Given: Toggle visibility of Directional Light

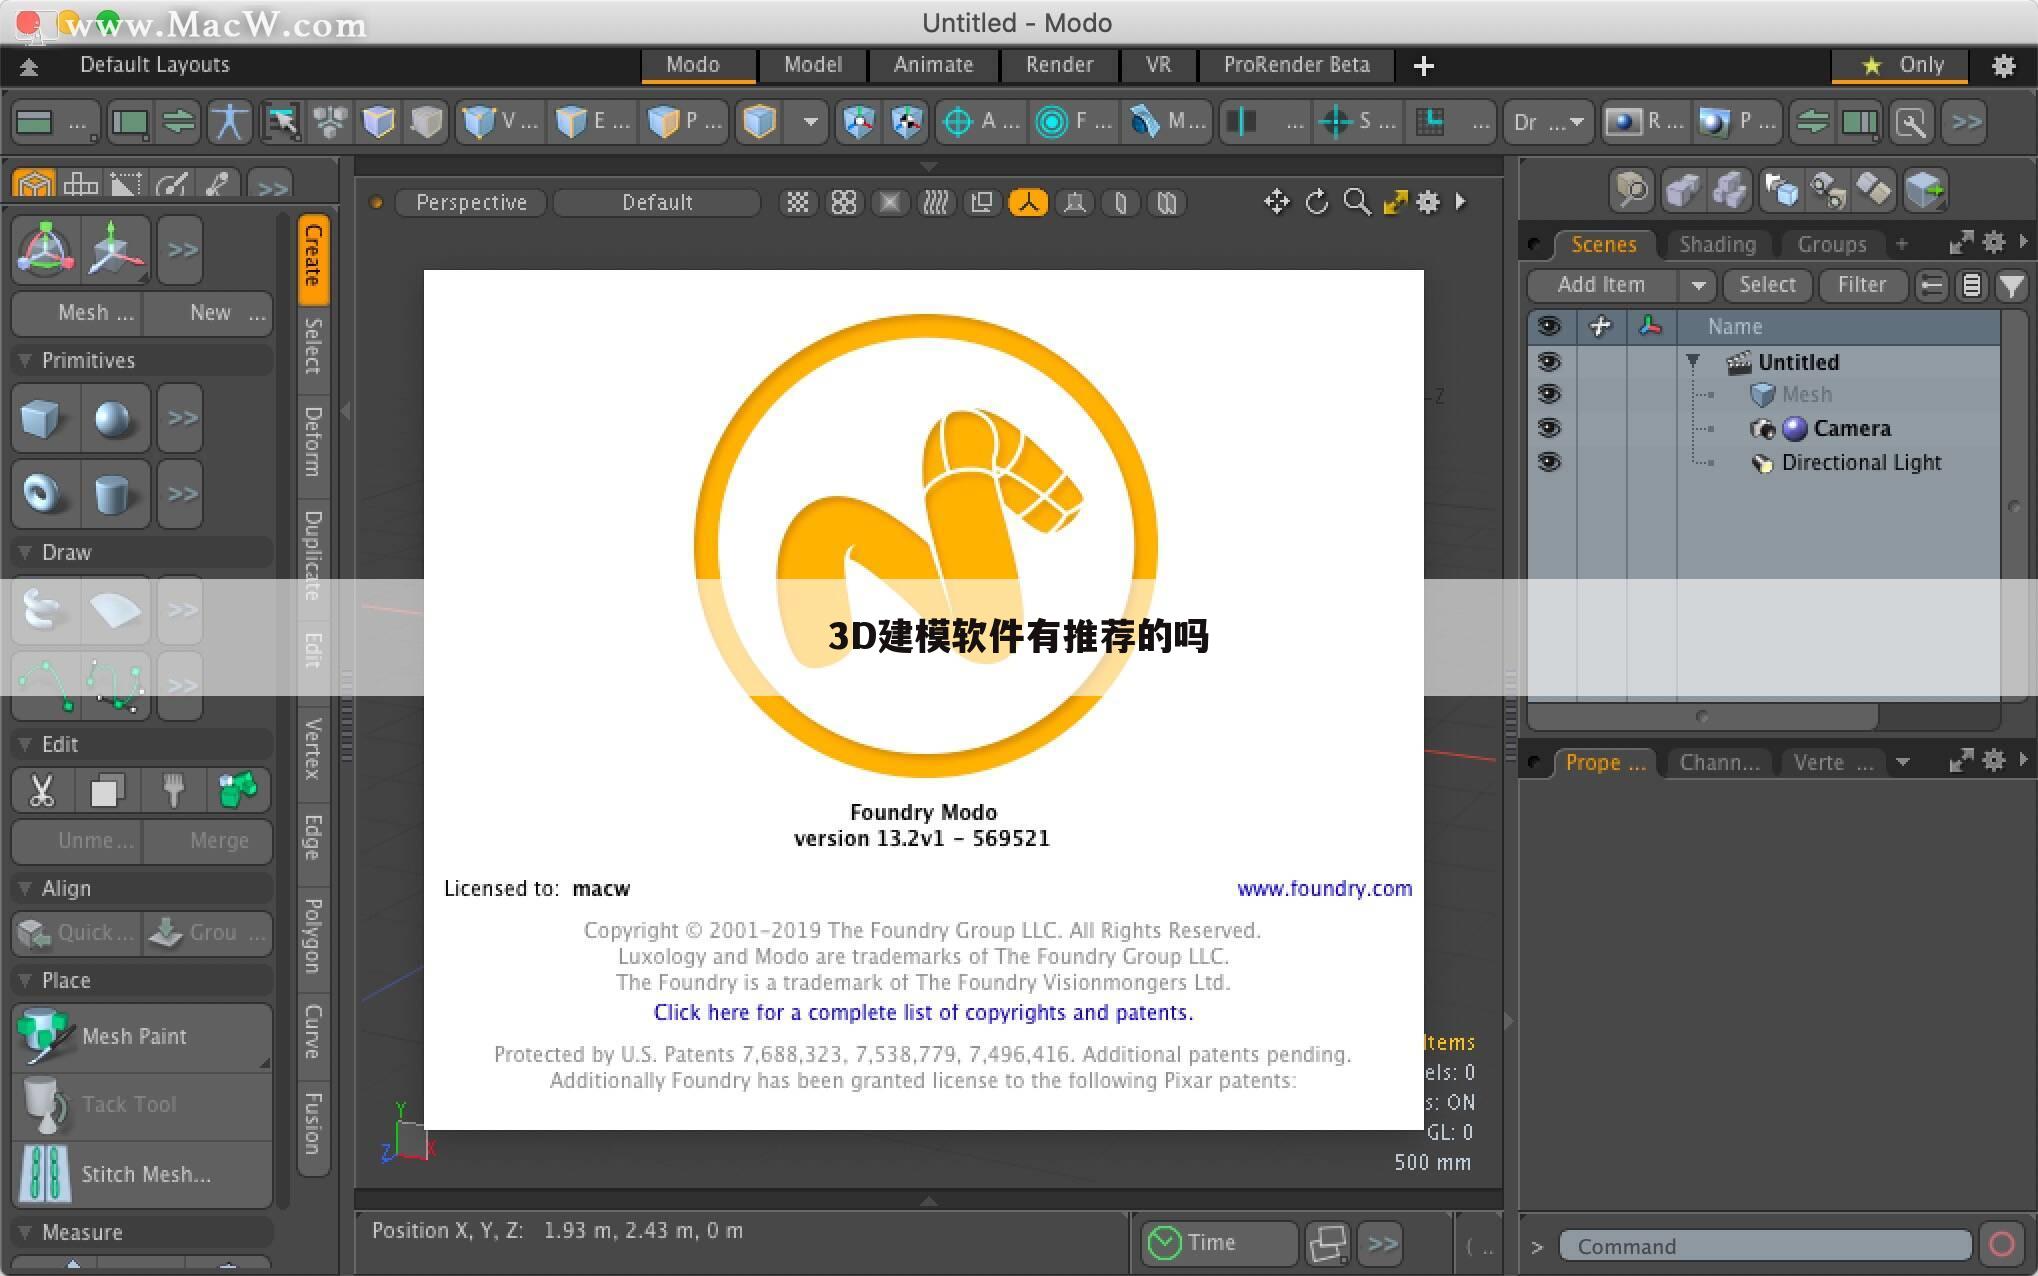Looking at the screenshot, I should click(x=1549, y=462).
